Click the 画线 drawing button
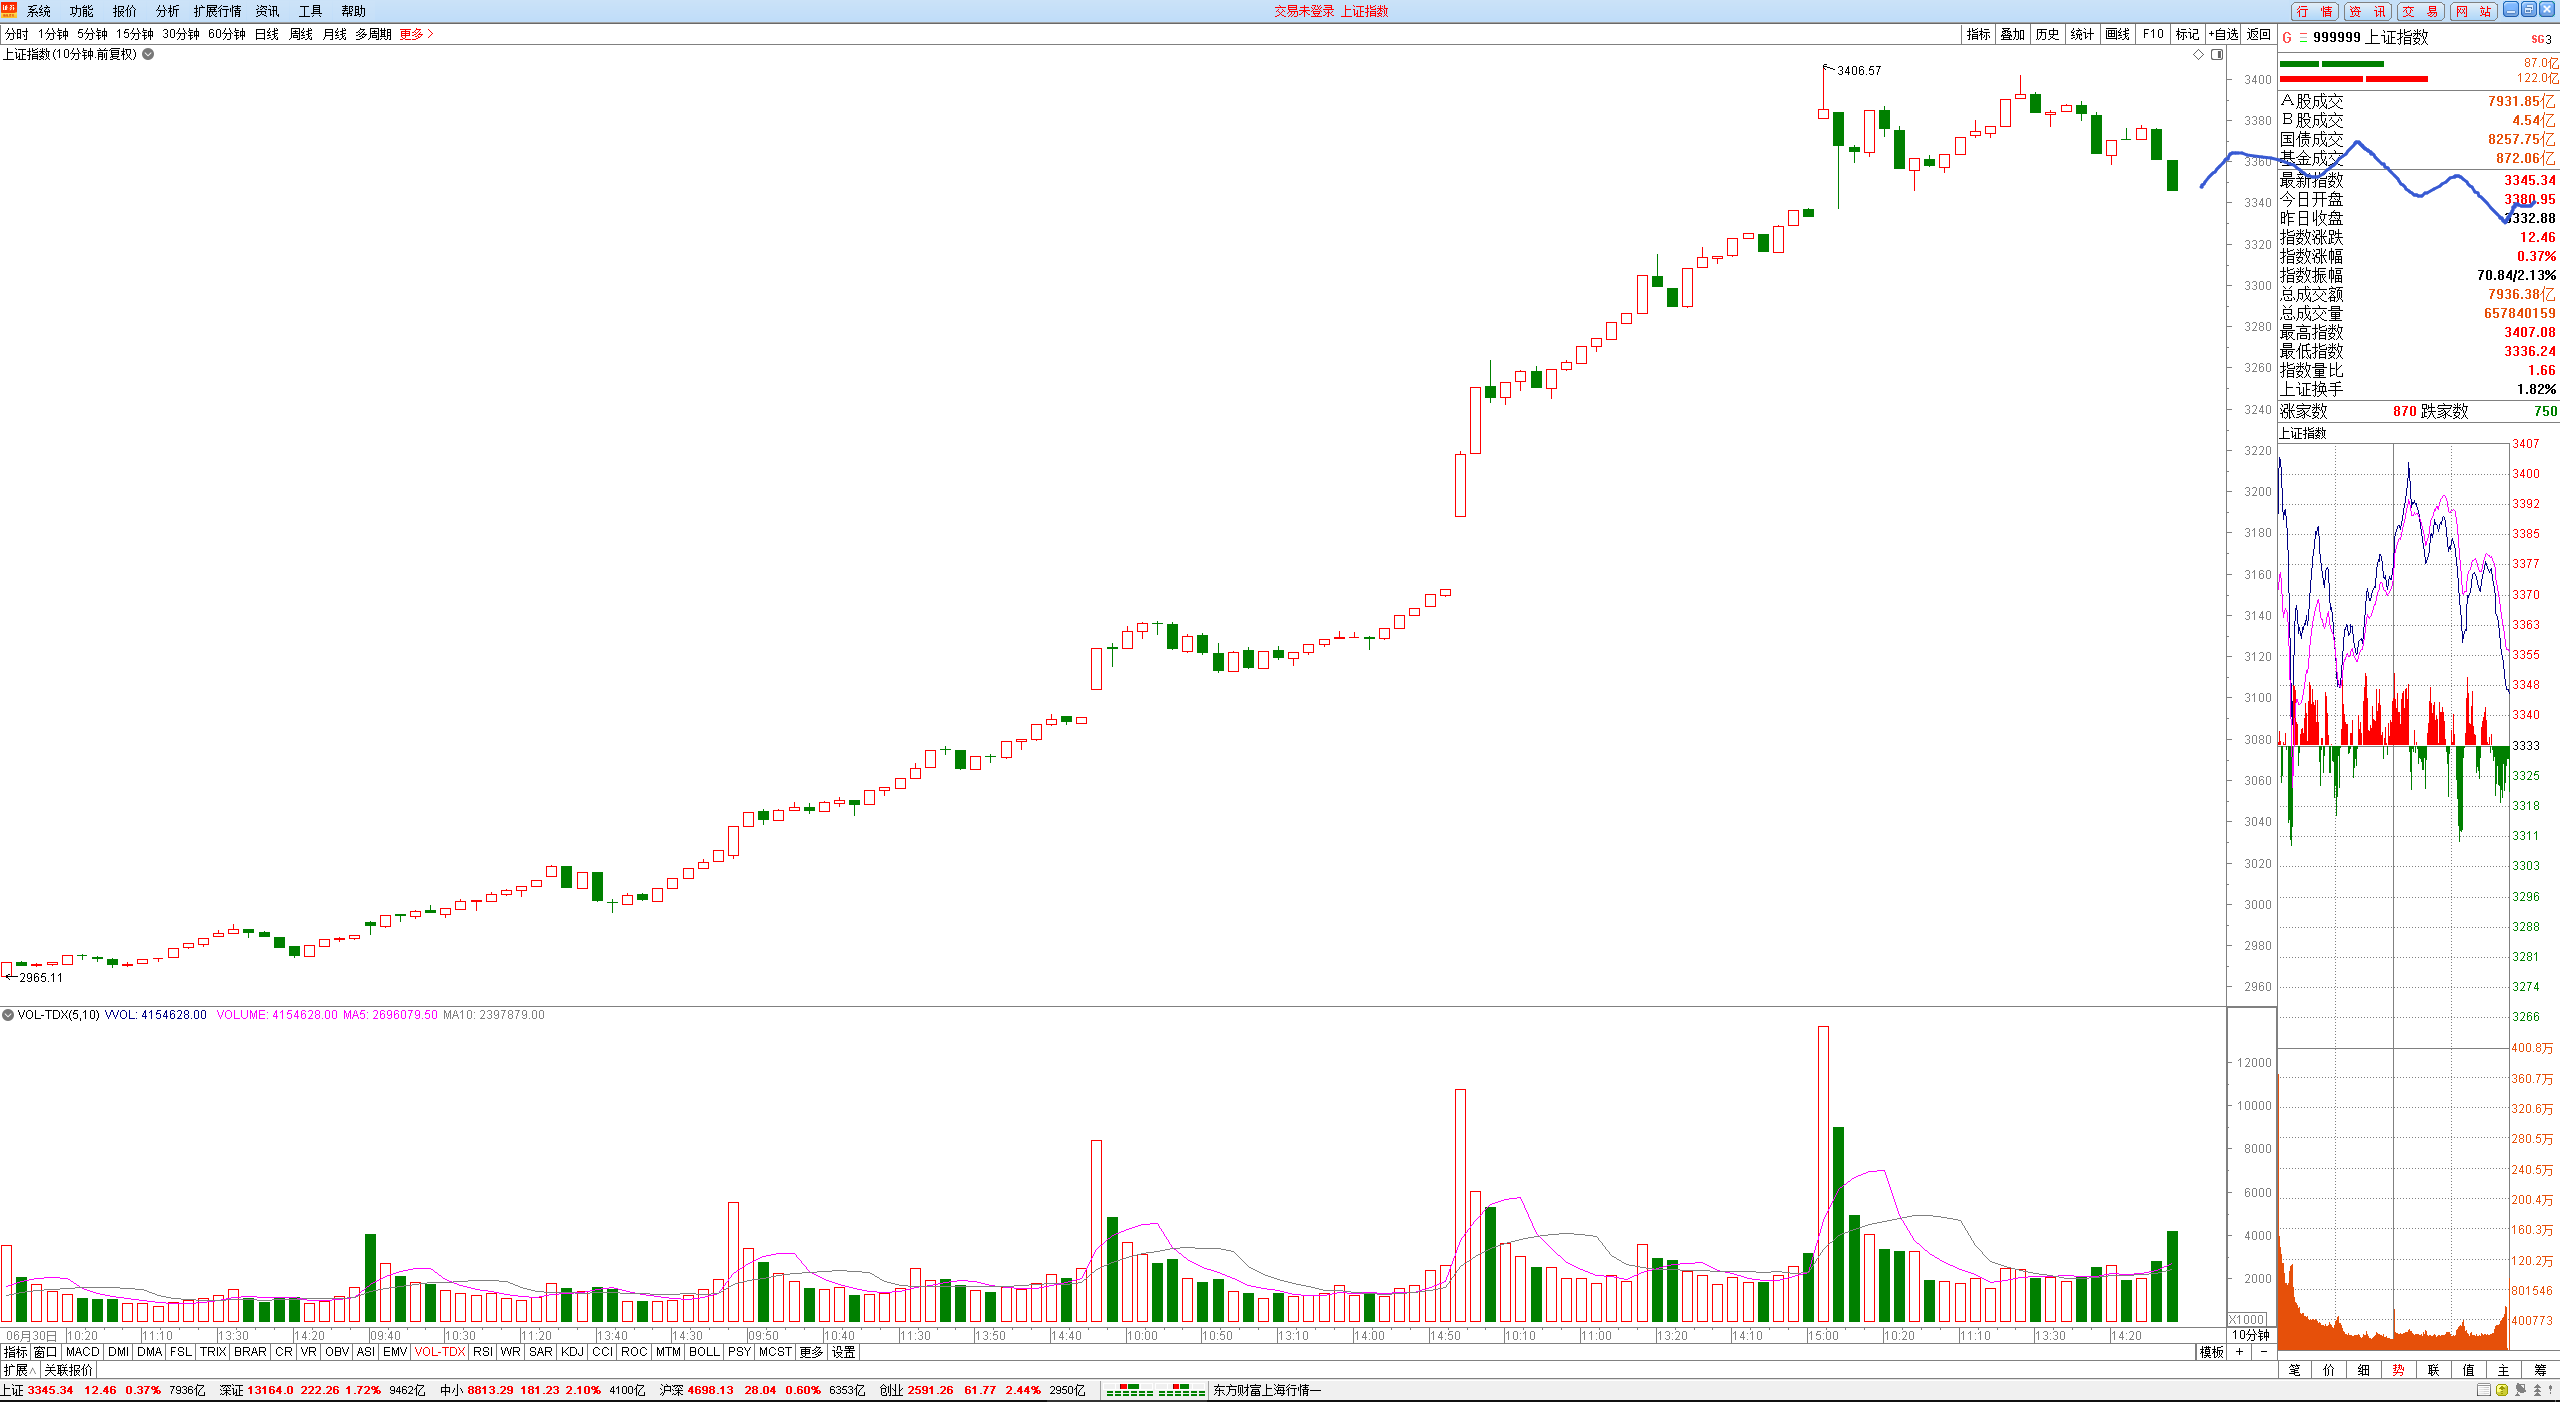2560x1402 pixels. click(x=2117, y=34)
